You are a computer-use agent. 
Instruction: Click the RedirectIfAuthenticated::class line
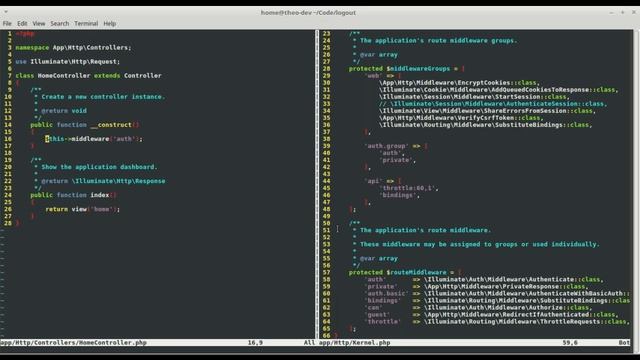pyautogui.click(x=491, y=315)
